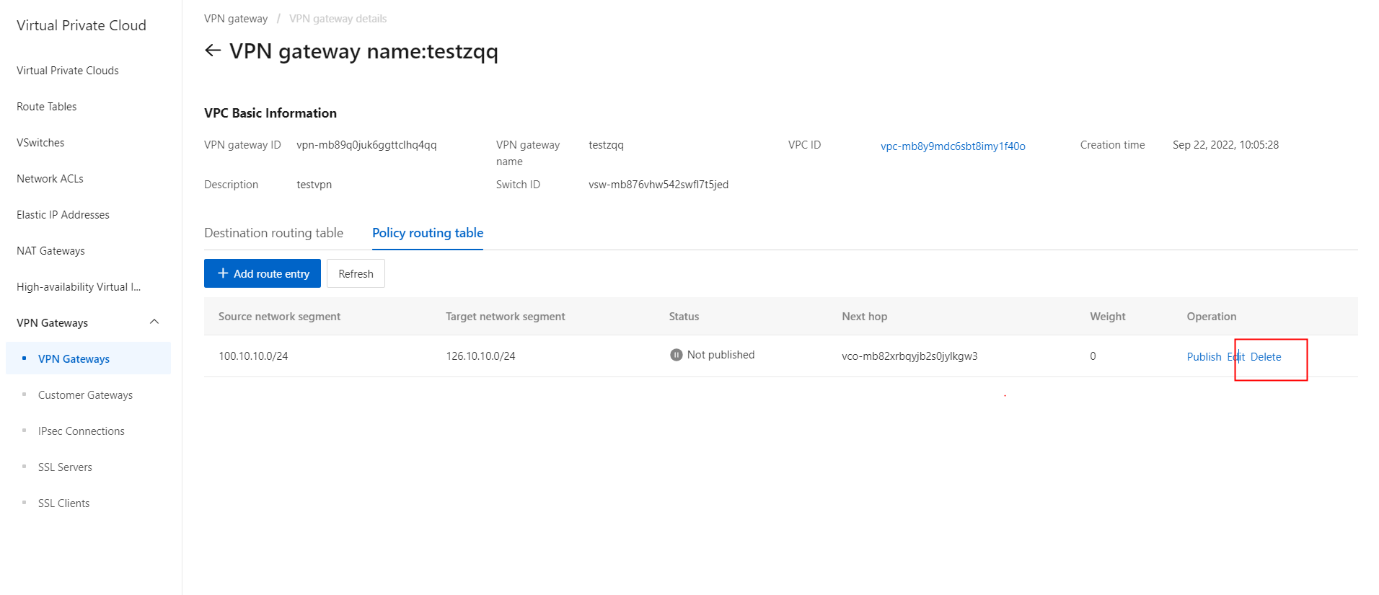This screenshot has width=1379, height=595.
Task: Switch to Destination routing table tab
Action: click(x=273, y=233)
